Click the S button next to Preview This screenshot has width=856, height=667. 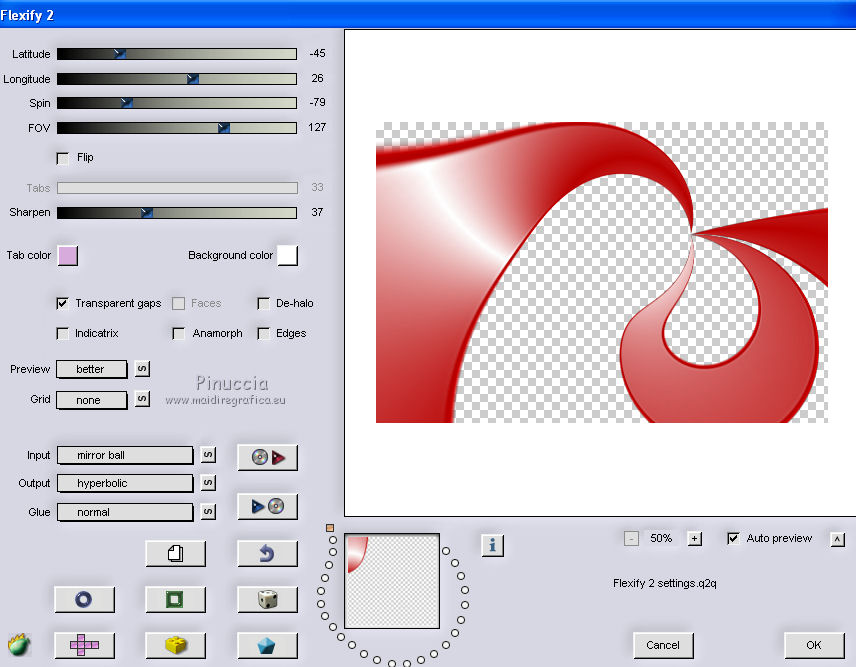point(142,369)
